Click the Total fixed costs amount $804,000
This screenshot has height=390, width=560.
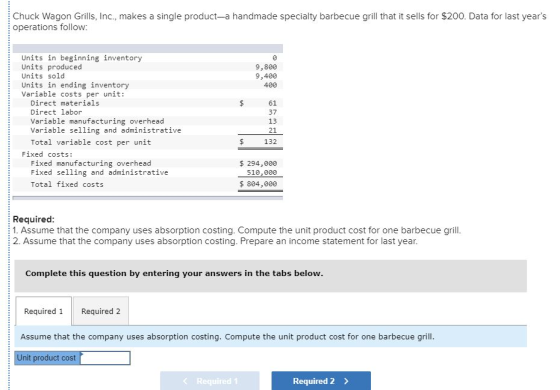258,184
